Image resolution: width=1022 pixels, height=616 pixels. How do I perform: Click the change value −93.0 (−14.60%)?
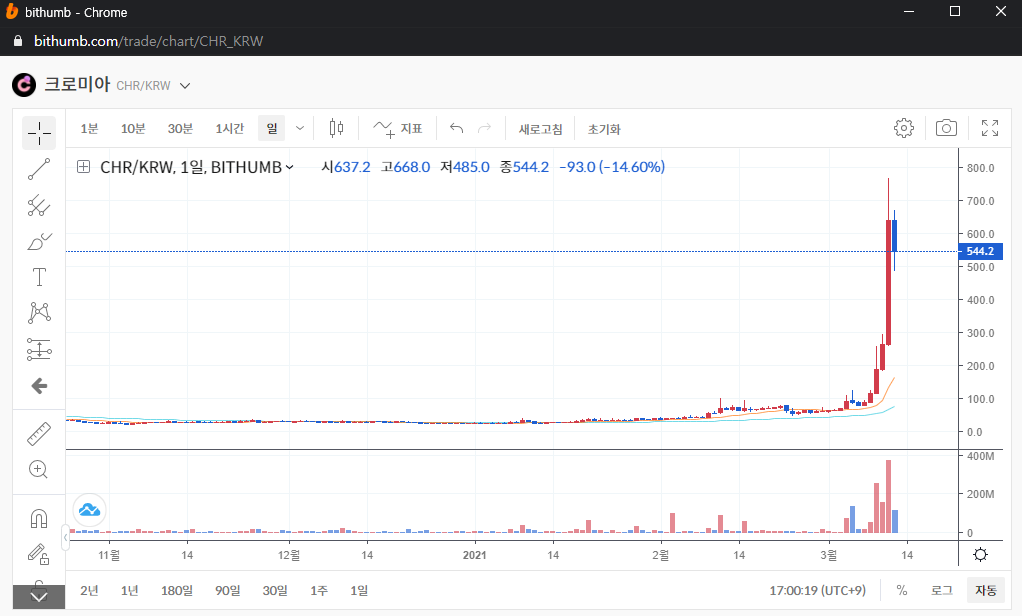coord(612,167)
